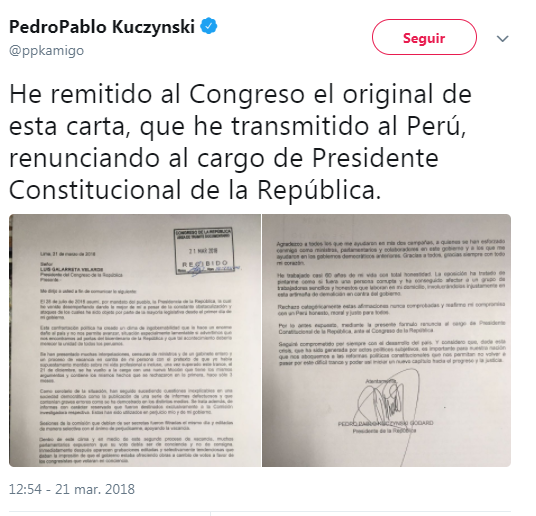This screenshot has height=516, width=536.
Task: Open PedroPablo Kuczynski profile name
Action: pyautogui.click(x=102, y=27)
